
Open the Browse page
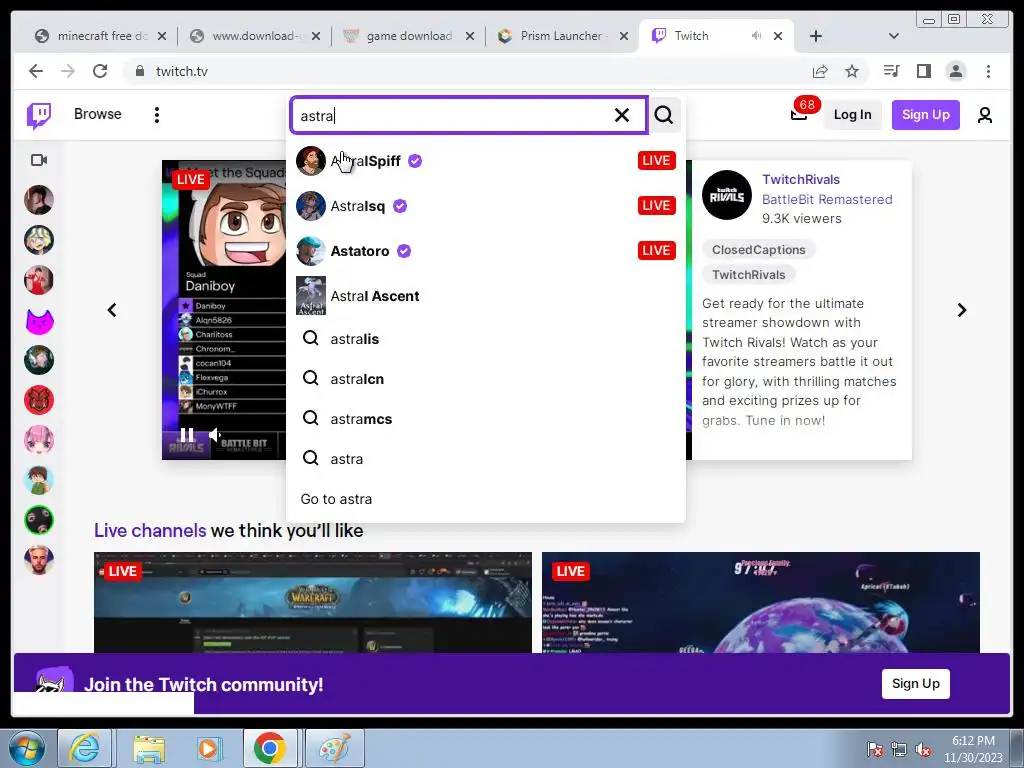(97, 114)
